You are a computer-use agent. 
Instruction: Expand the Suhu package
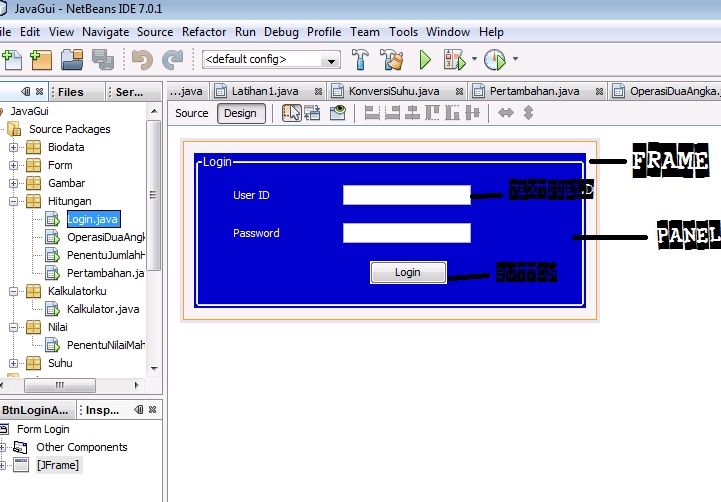pyautogui.click(x=13, y=363)
